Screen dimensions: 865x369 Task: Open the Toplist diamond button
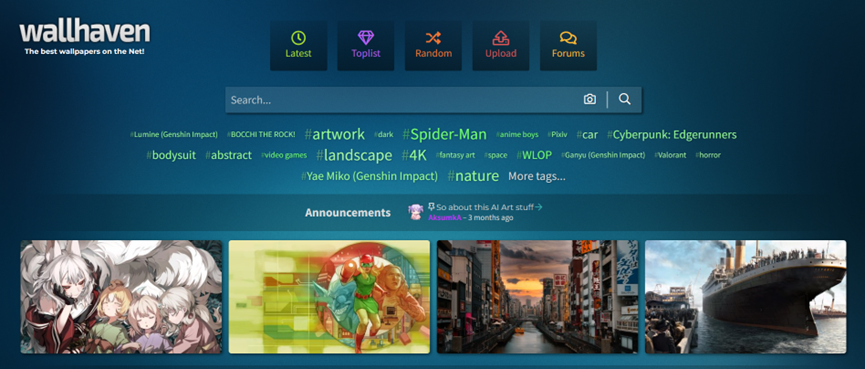(x=366, y=46)
